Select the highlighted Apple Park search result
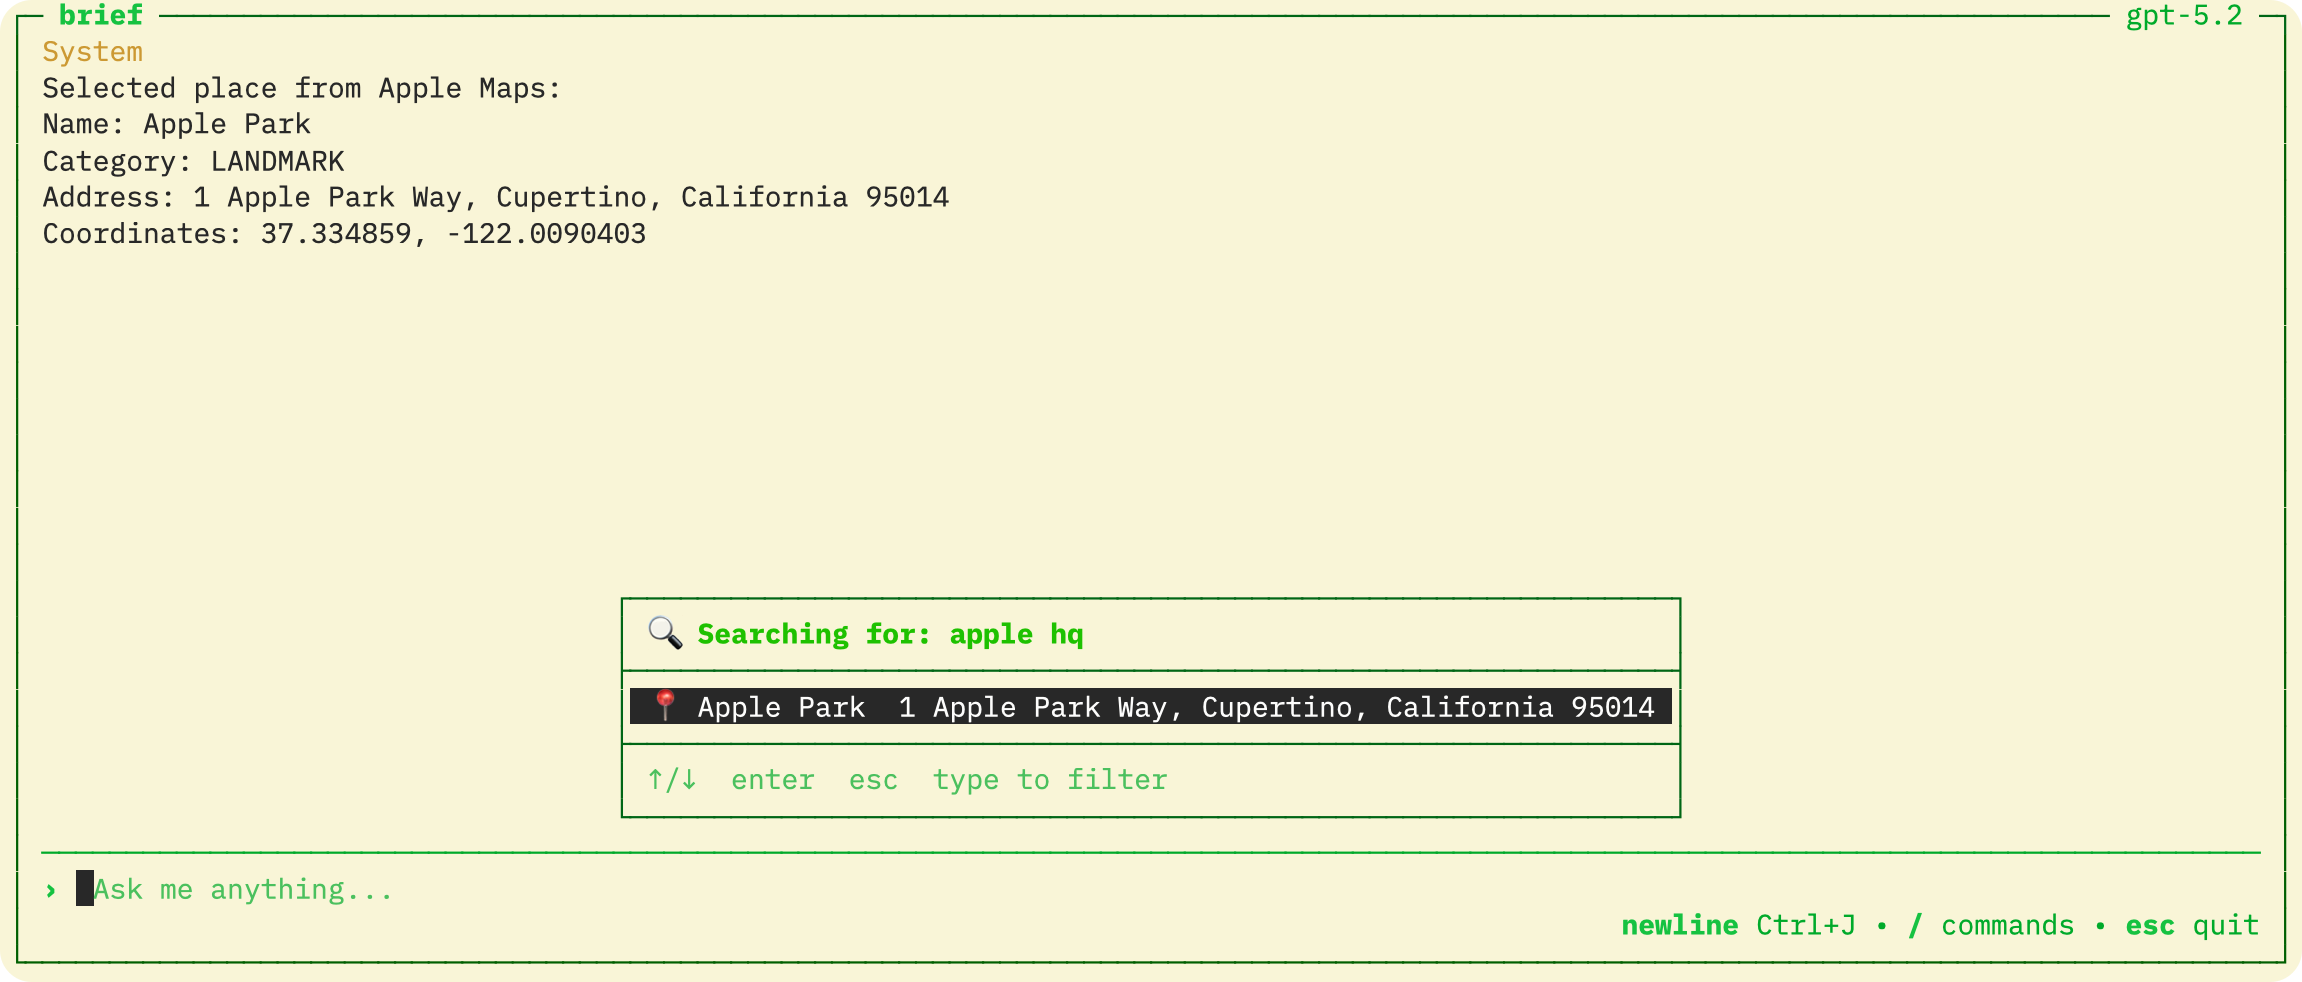The height and width of the screenshot is (982, 2302). point(1148,707)
